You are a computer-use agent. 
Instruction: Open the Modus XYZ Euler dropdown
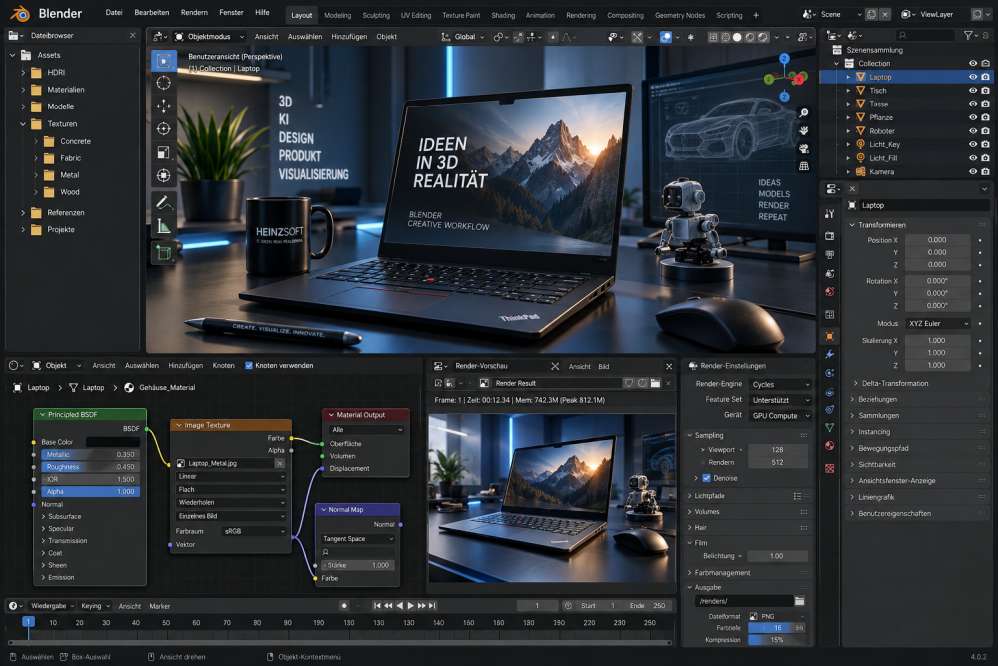[x=938, y=323]
